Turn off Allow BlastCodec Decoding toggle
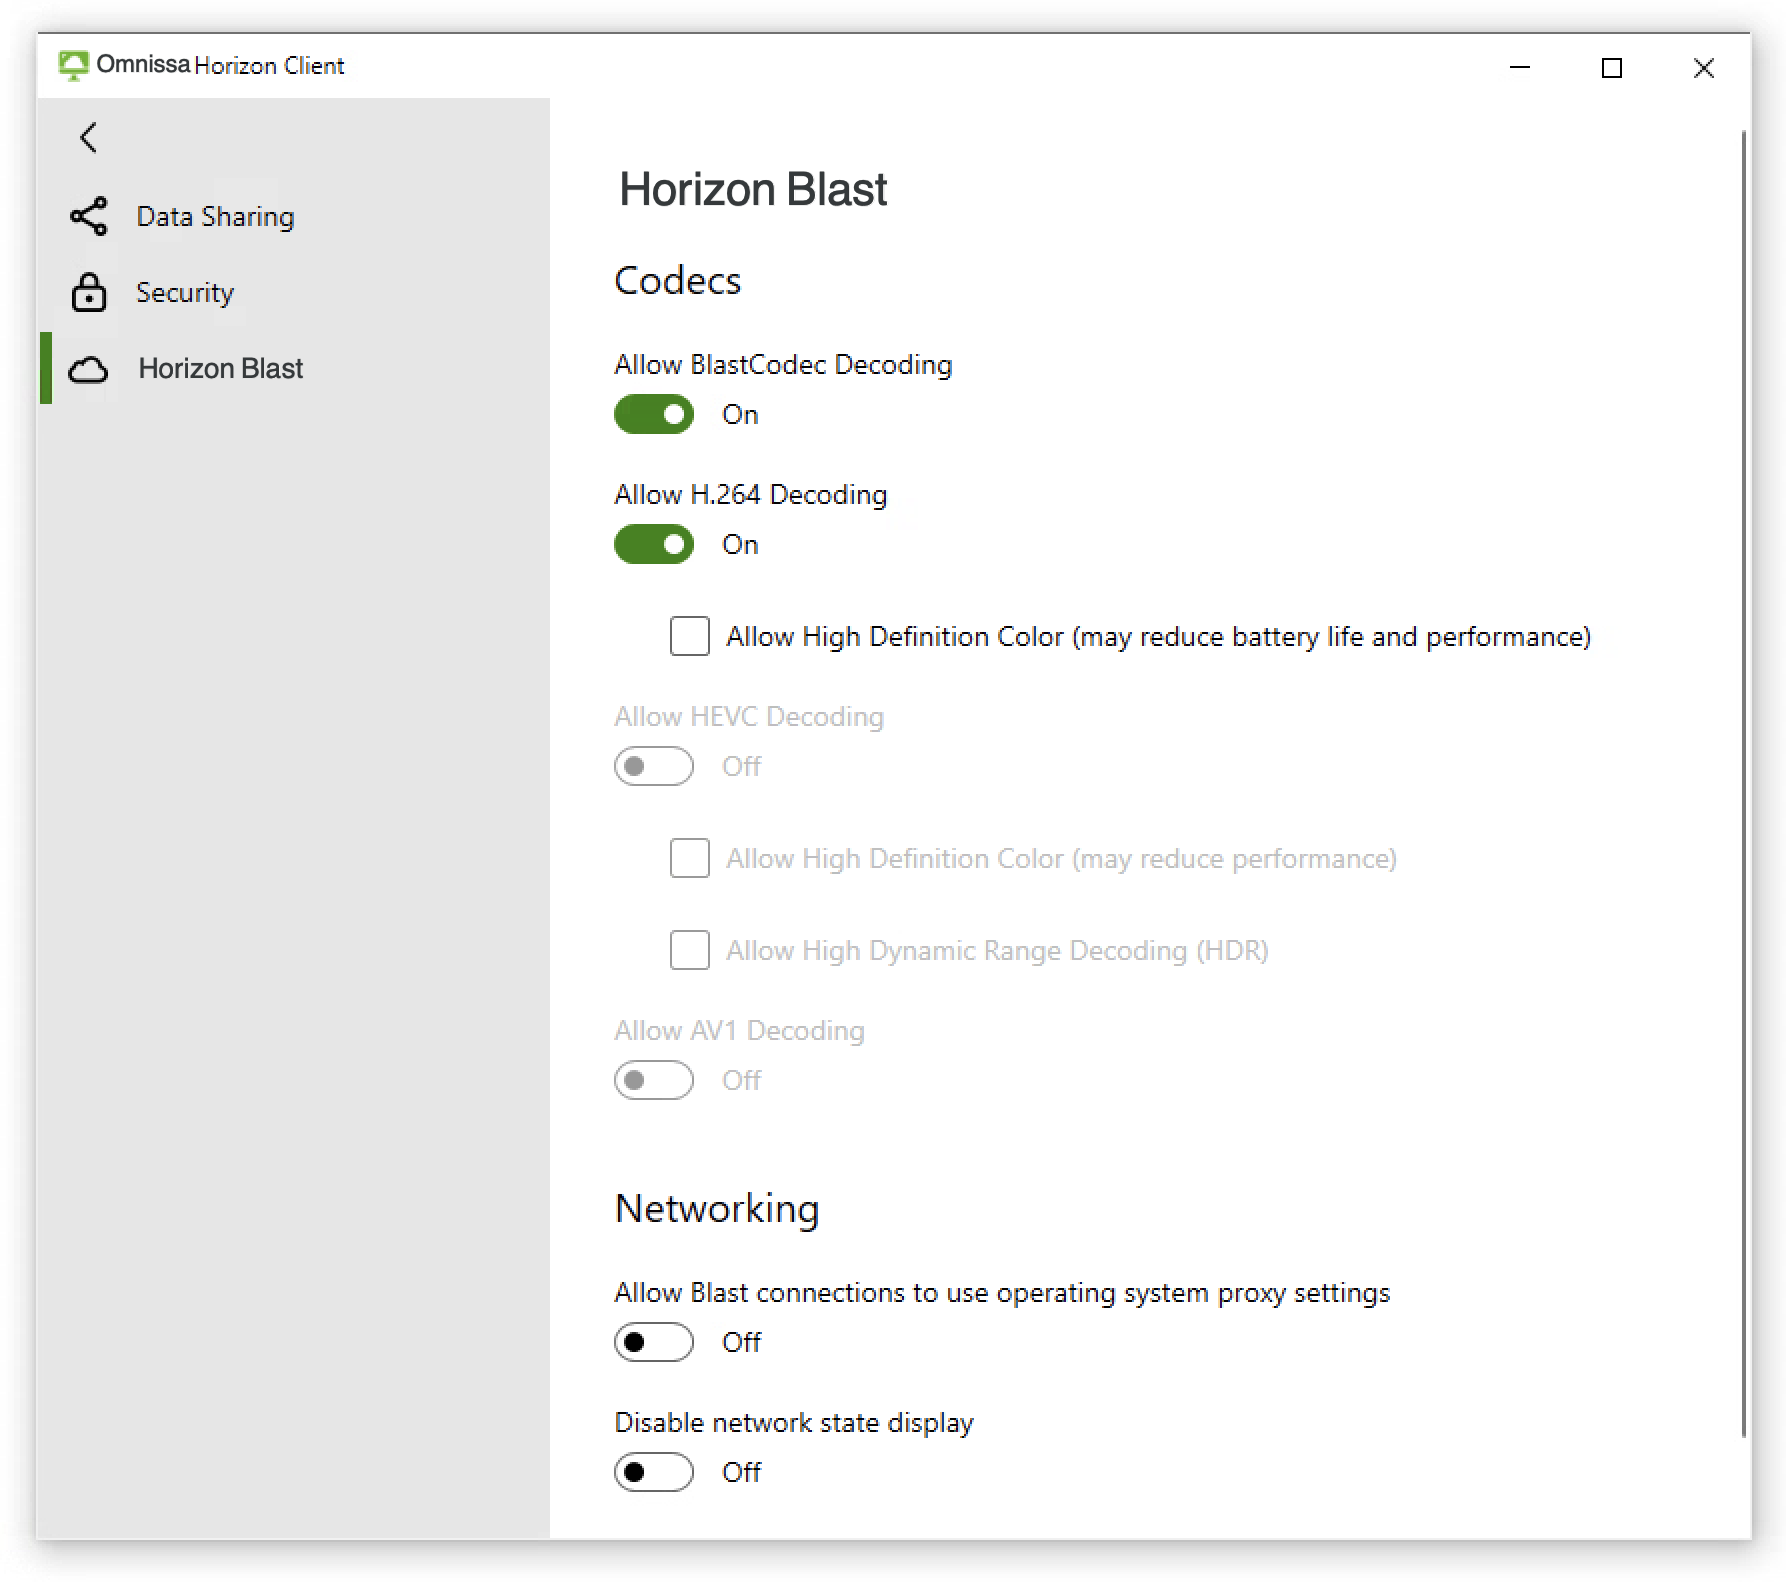Image resolution: width=1786 pixels, height=1582 pixels. point(654,414)
